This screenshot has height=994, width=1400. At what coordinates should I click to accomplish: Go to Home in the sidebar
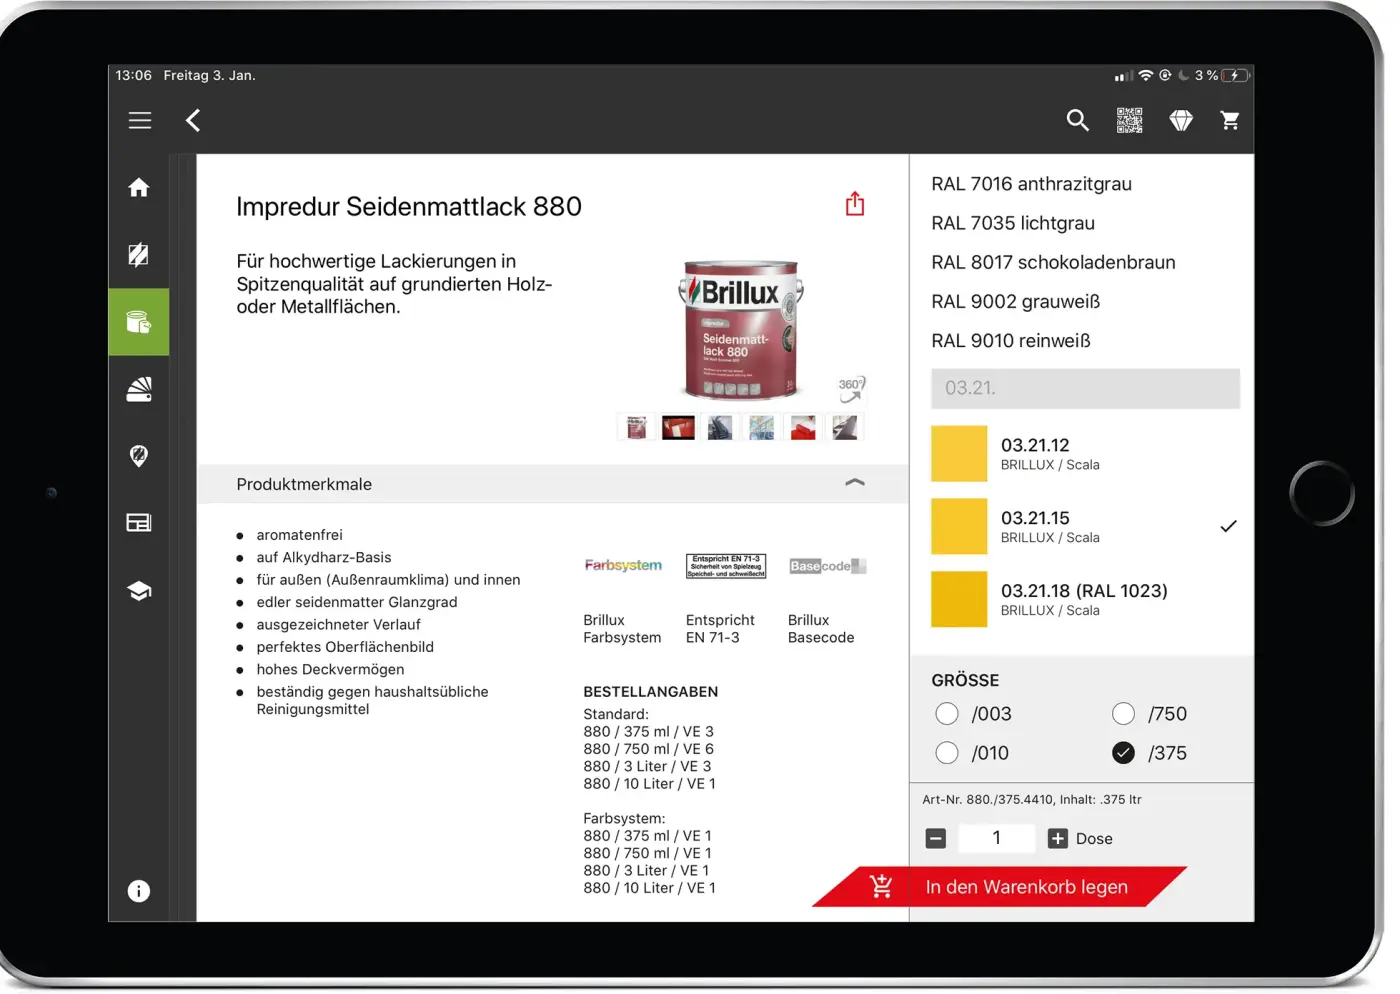pos(139,187)
